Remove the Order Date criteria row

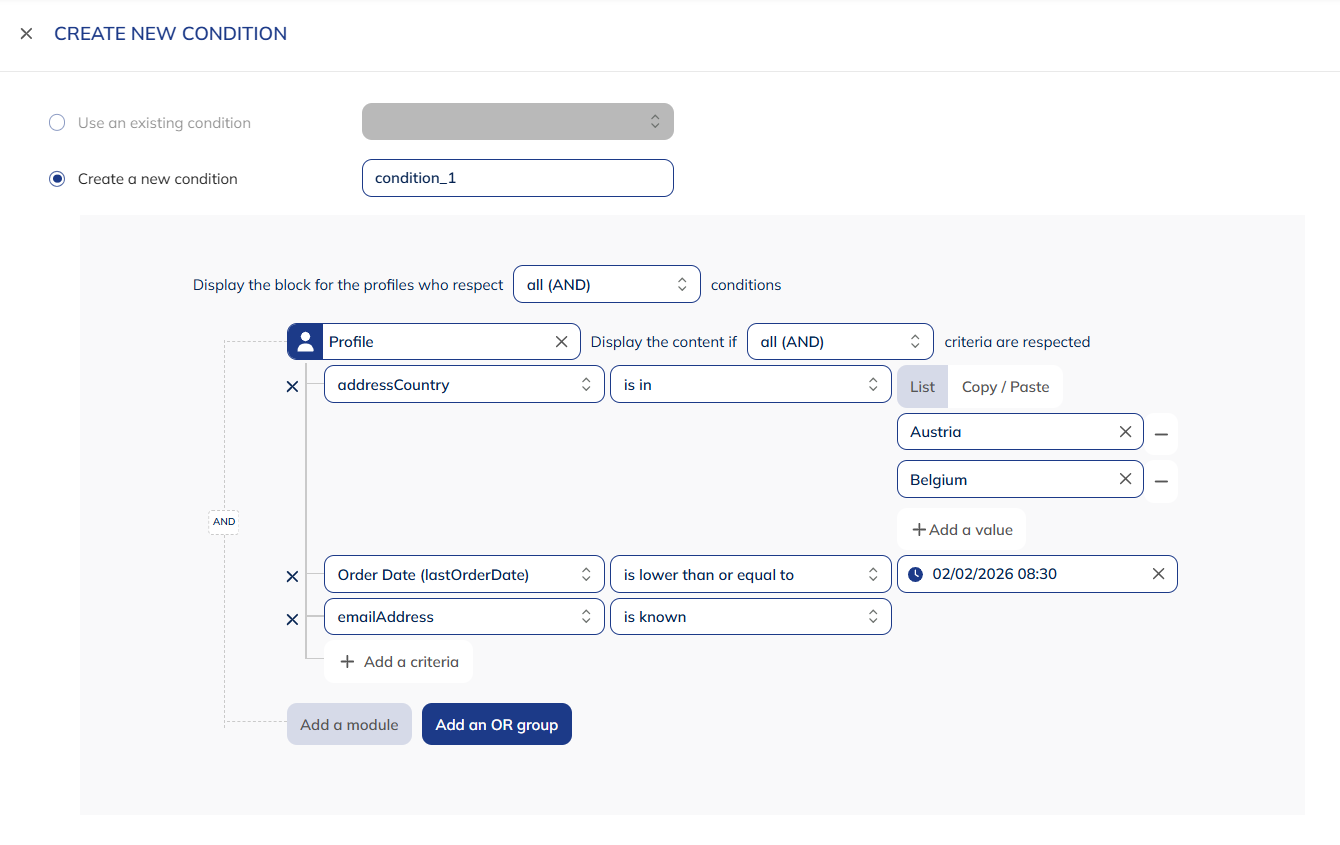(292, 576)
